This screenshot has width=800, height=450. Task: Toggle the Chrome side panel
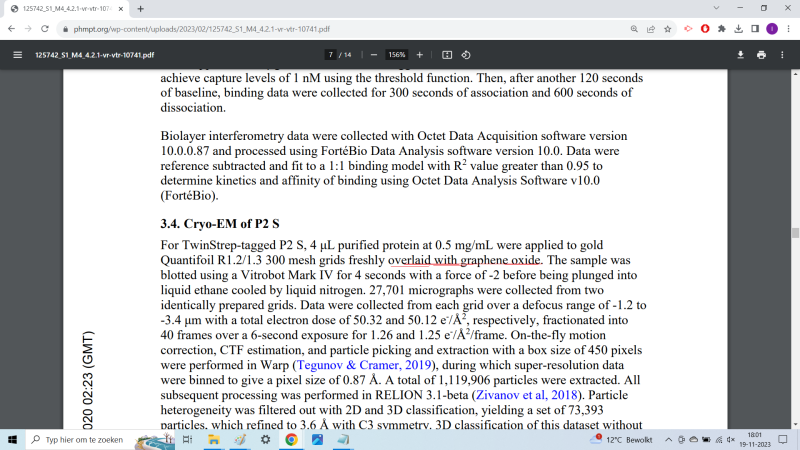[755, 29]
